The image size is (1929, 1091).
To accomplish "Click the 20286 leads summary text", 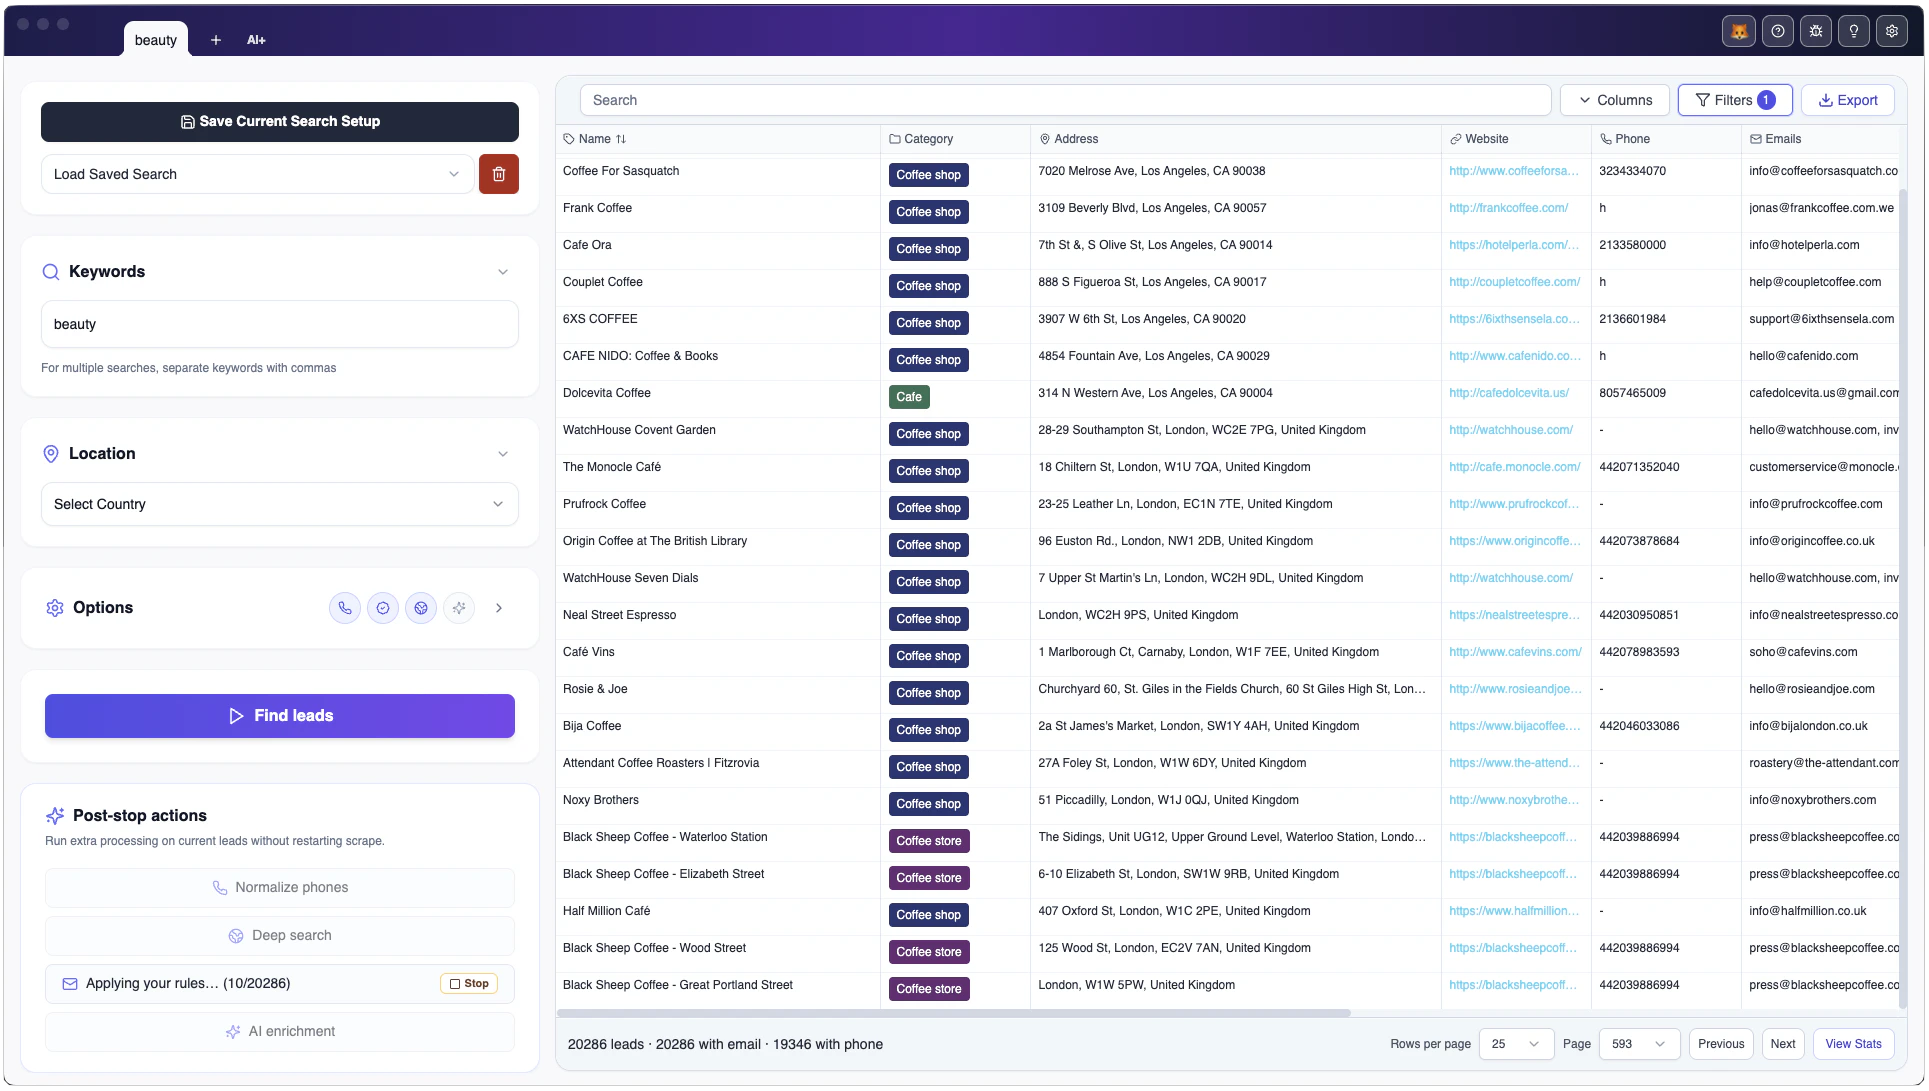I will [x=725, y=1044].
